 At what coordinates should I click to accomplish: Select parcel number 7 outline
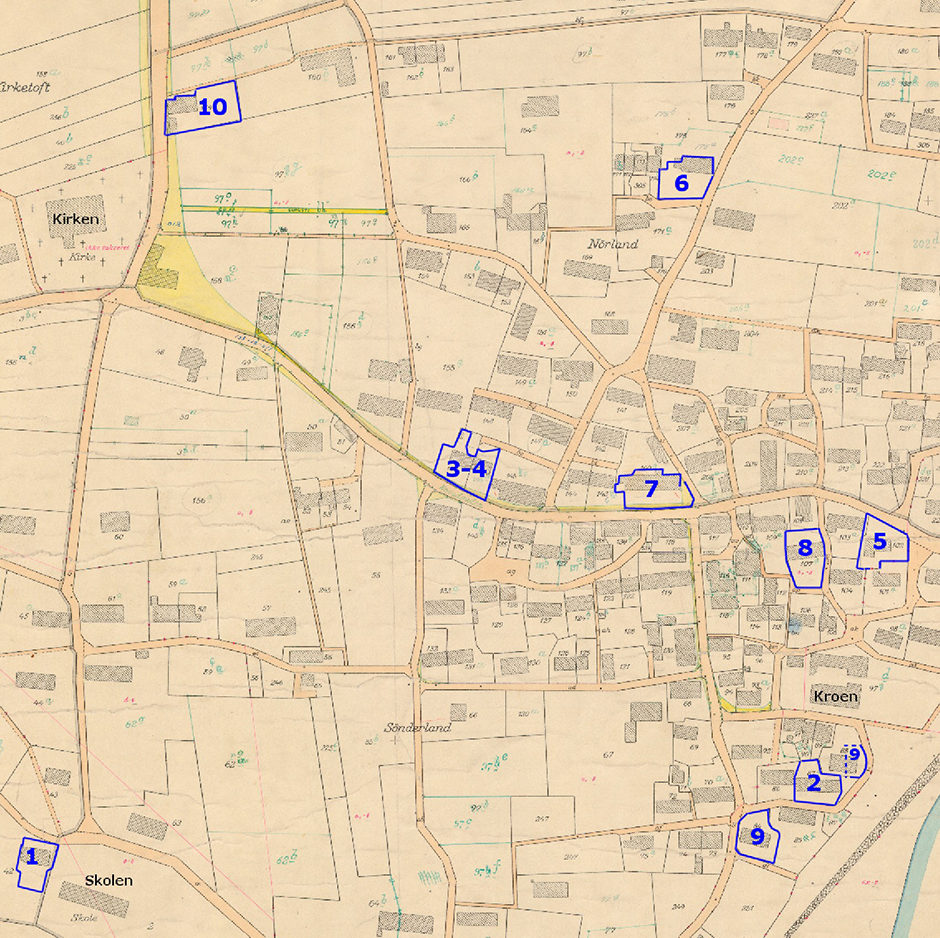click(x=652, y=490)
